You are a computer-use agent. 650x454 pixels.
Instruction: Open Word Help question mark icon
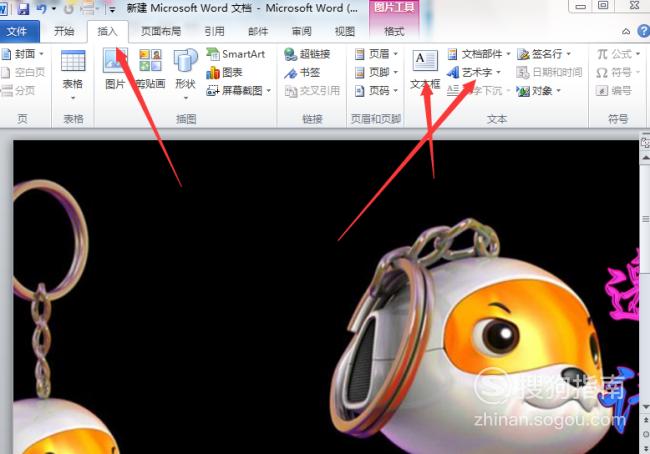[644, 31]
